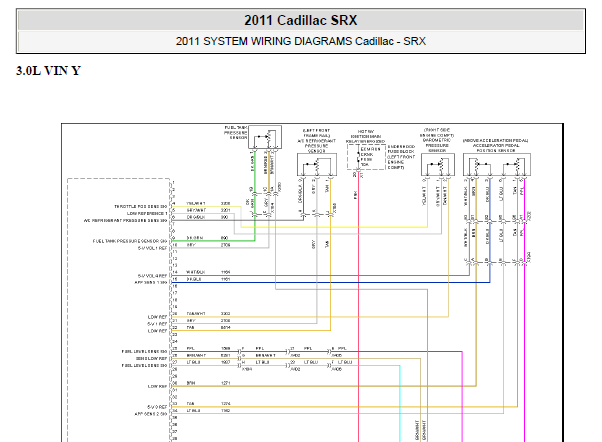This screenshot has width=602, height=442.
Task: Click the 'LOW REF' label at pin 30
Action: pyautogui.click(x=157, y=386)
